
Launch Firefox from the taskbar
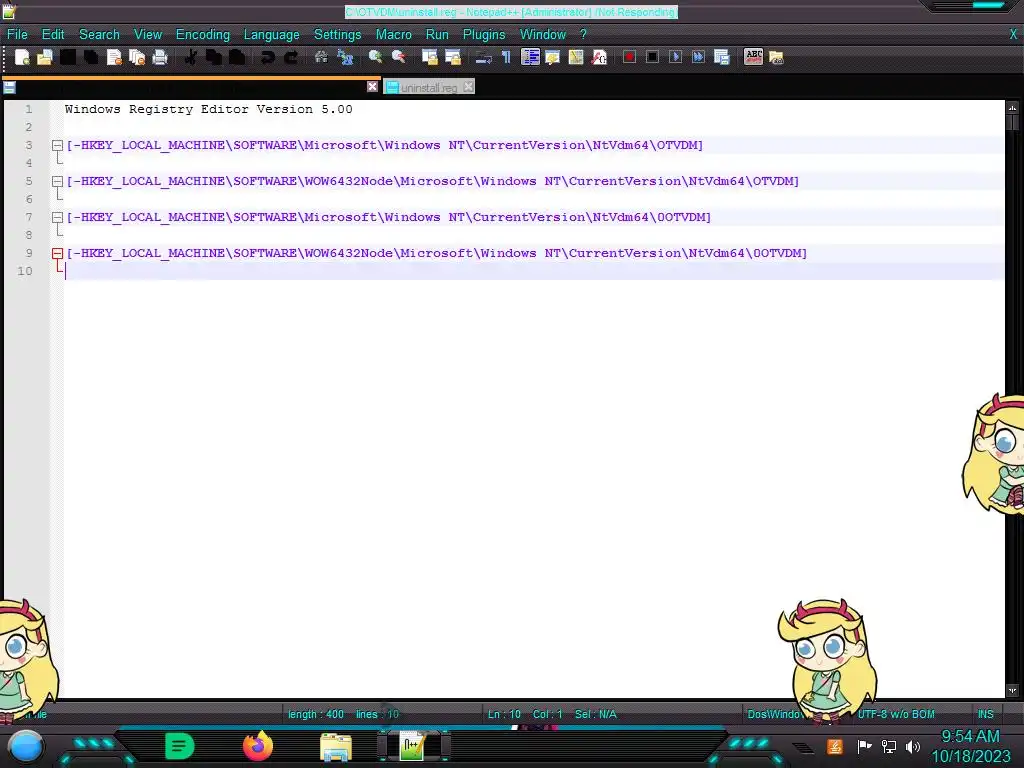[257, 746]
